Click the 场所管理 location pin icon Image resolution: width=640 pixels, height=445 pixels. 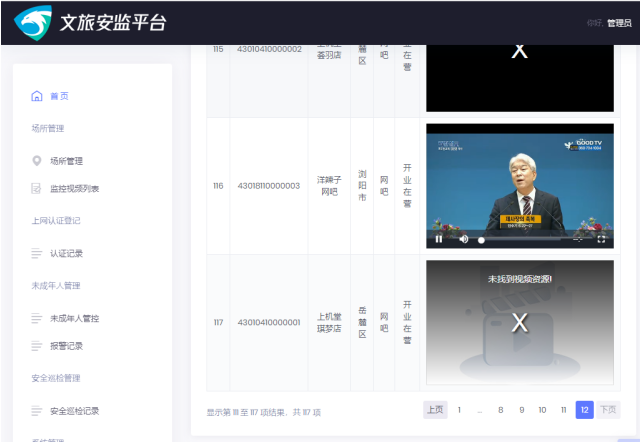pyautogui.click(x=37, y=161)
